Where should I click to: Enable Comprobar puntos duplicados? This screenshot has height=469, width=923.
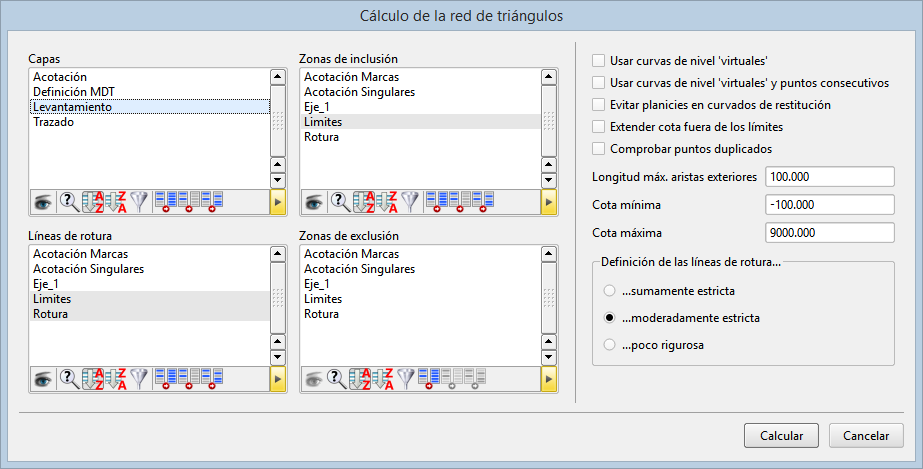599,148
